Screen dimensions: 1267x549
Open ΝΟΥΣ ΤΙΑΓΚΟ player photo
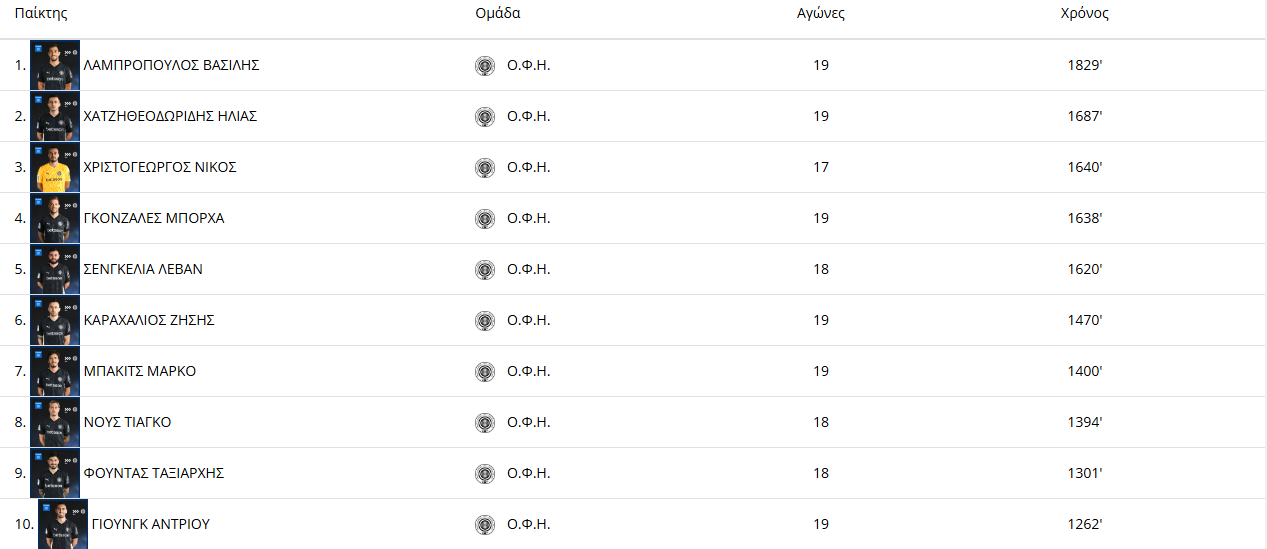coord(55,422)
